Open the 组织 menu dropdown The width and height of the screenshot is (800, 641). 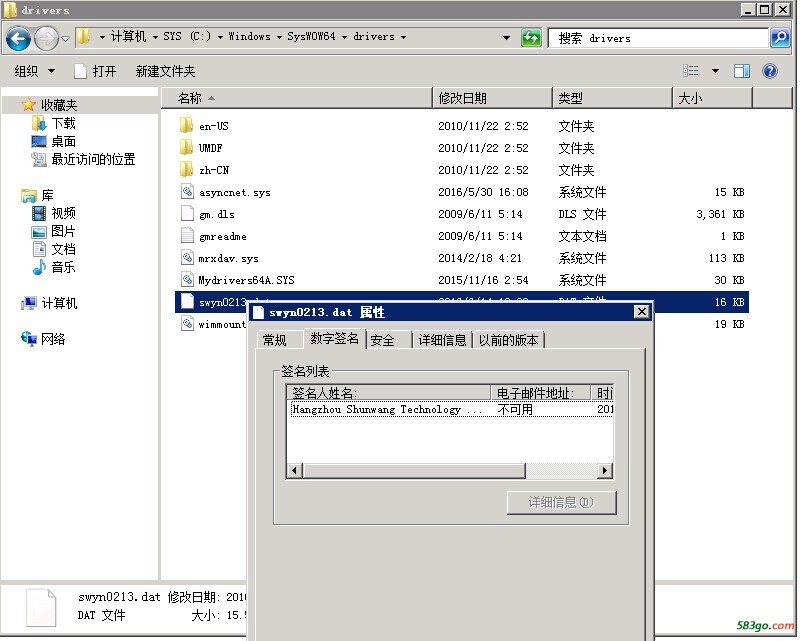[32, 71]
